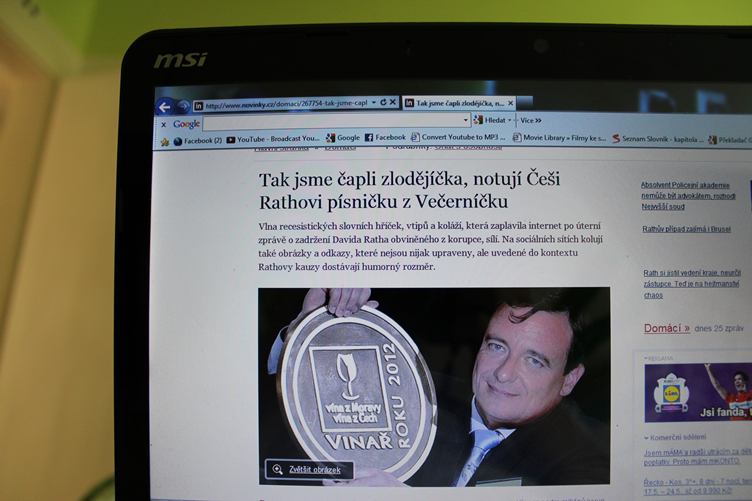The image size is (752, 501).
Task: Click the 'Vlna recesistických slovních hříček' intro paragraph
Action: click(x=430, y=246)
